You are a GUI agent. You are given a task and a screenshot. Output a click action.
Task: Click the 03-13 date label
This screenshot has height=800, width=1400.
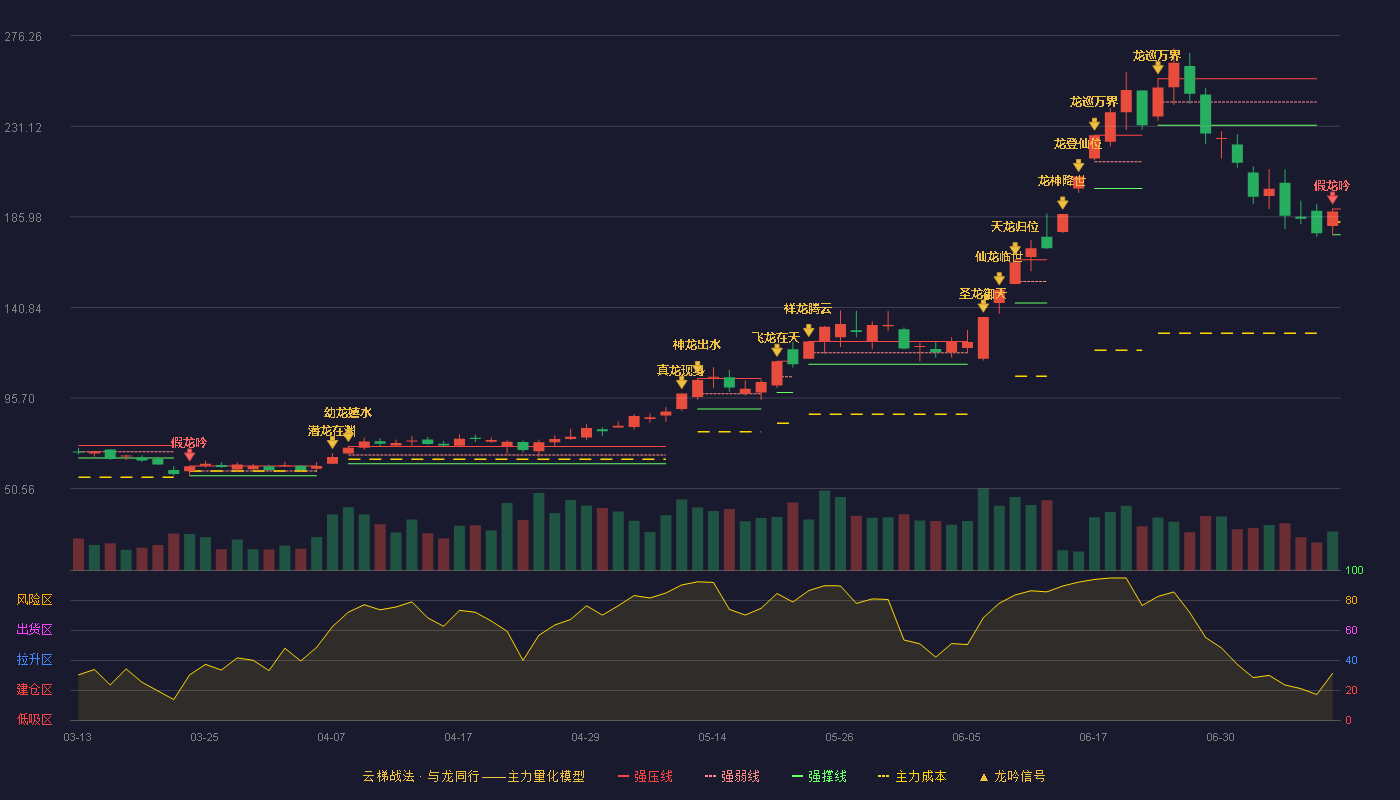(x=77, y=737)
